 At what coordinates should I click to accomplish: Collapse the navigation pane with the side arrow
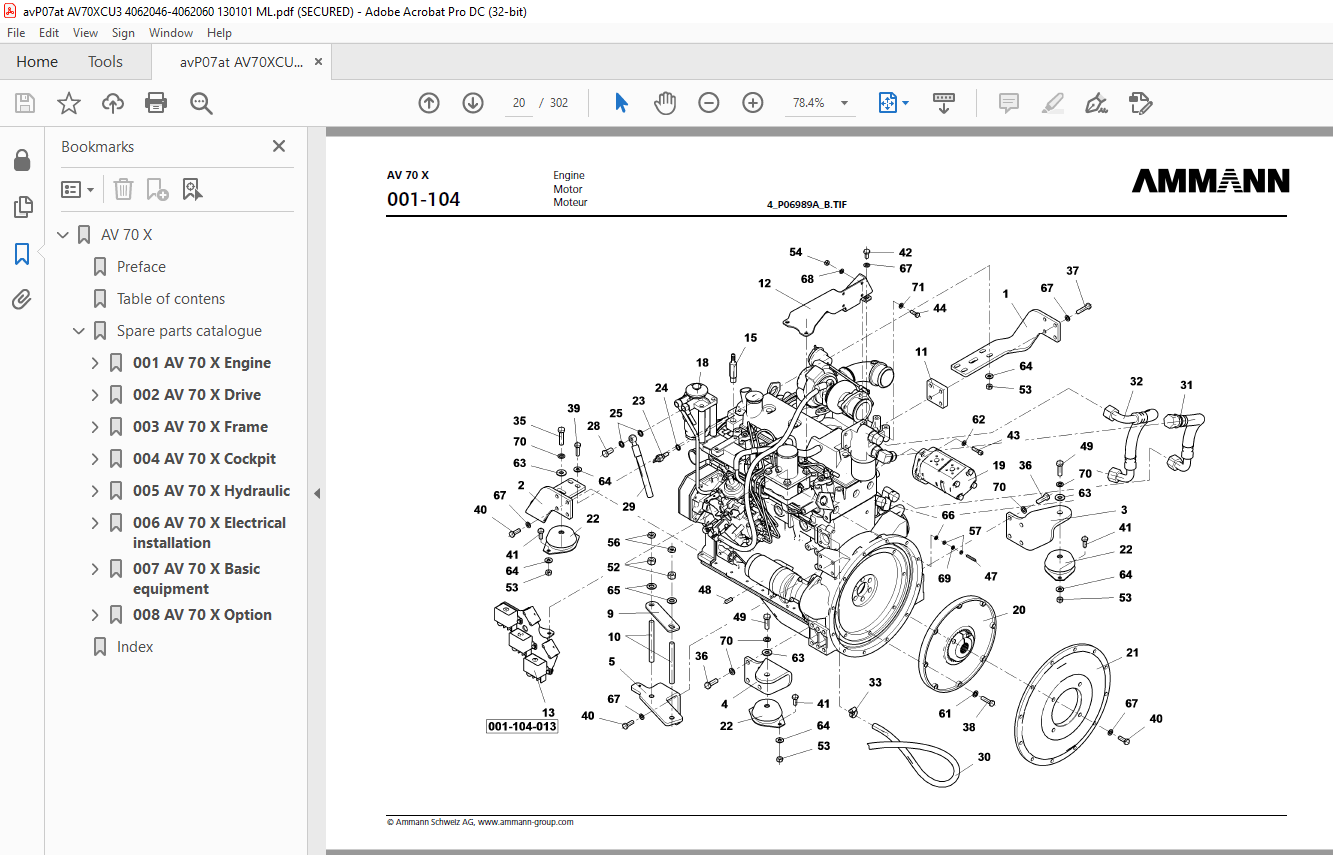(x=317, y=493)
